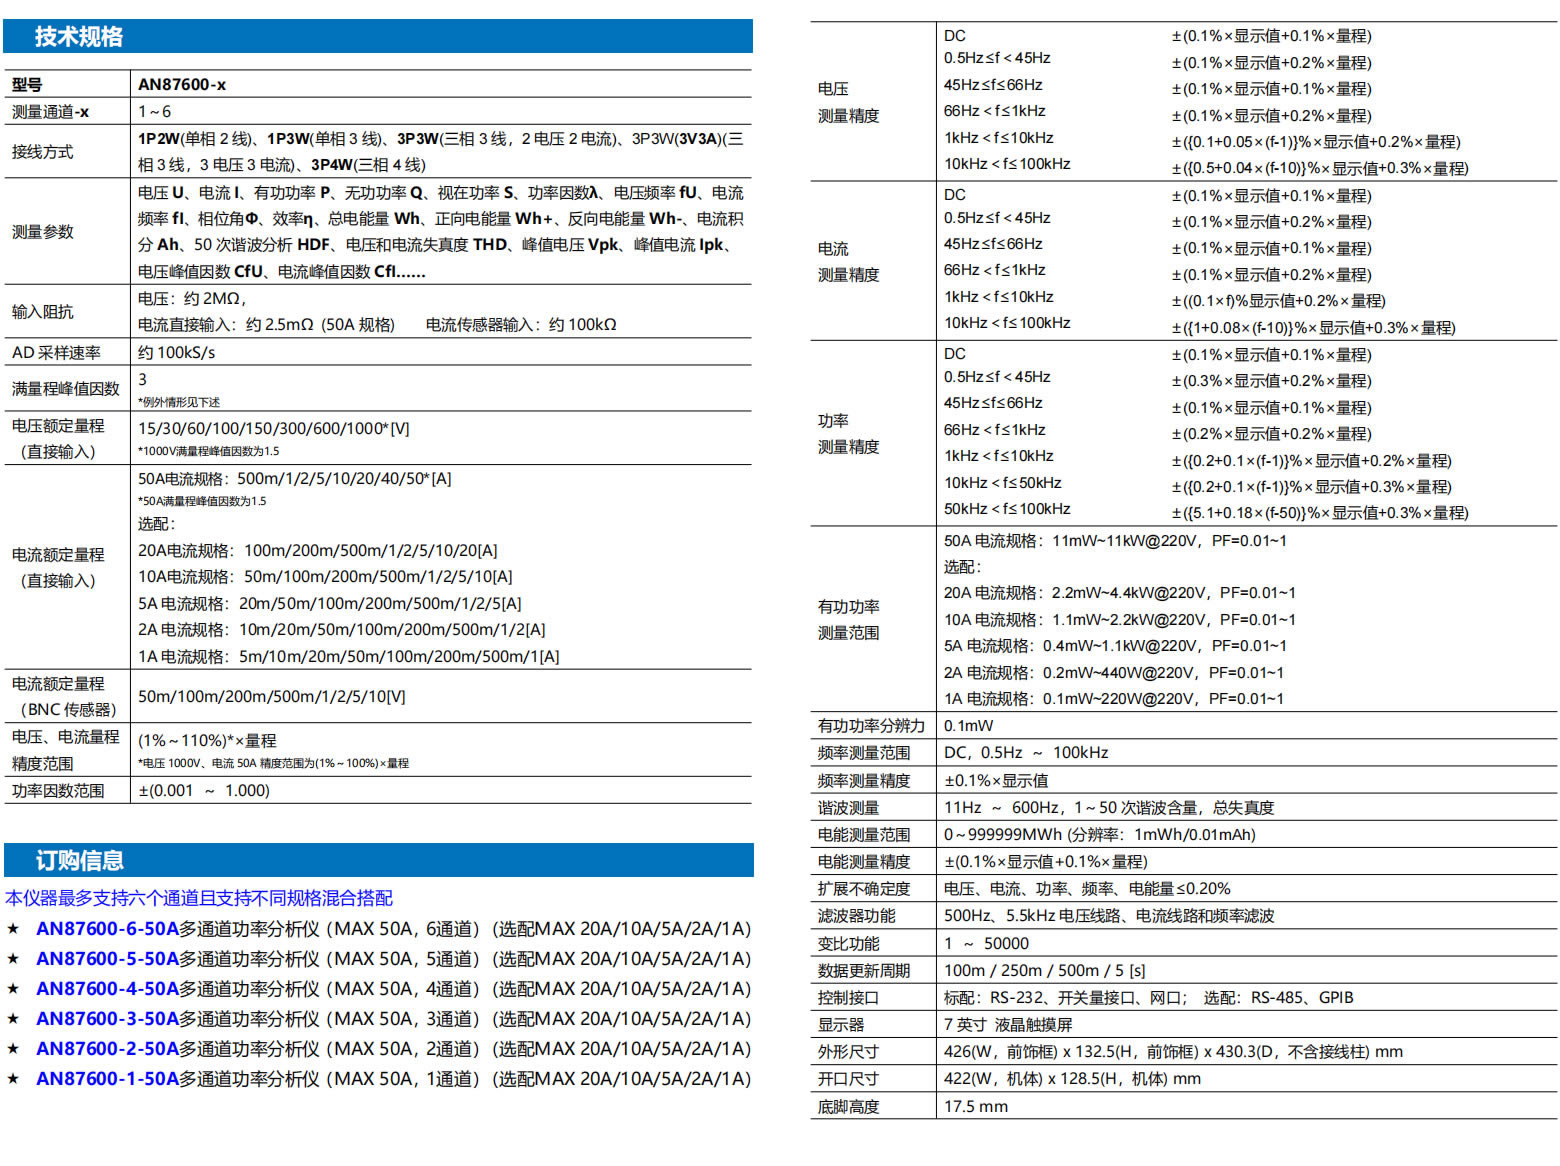Viewport: 1560px width, 1166px height.
Task: Select BNC sensor range 50m/100m/200m/500m/1/2/5/10[V]
Action: point(272,697)
